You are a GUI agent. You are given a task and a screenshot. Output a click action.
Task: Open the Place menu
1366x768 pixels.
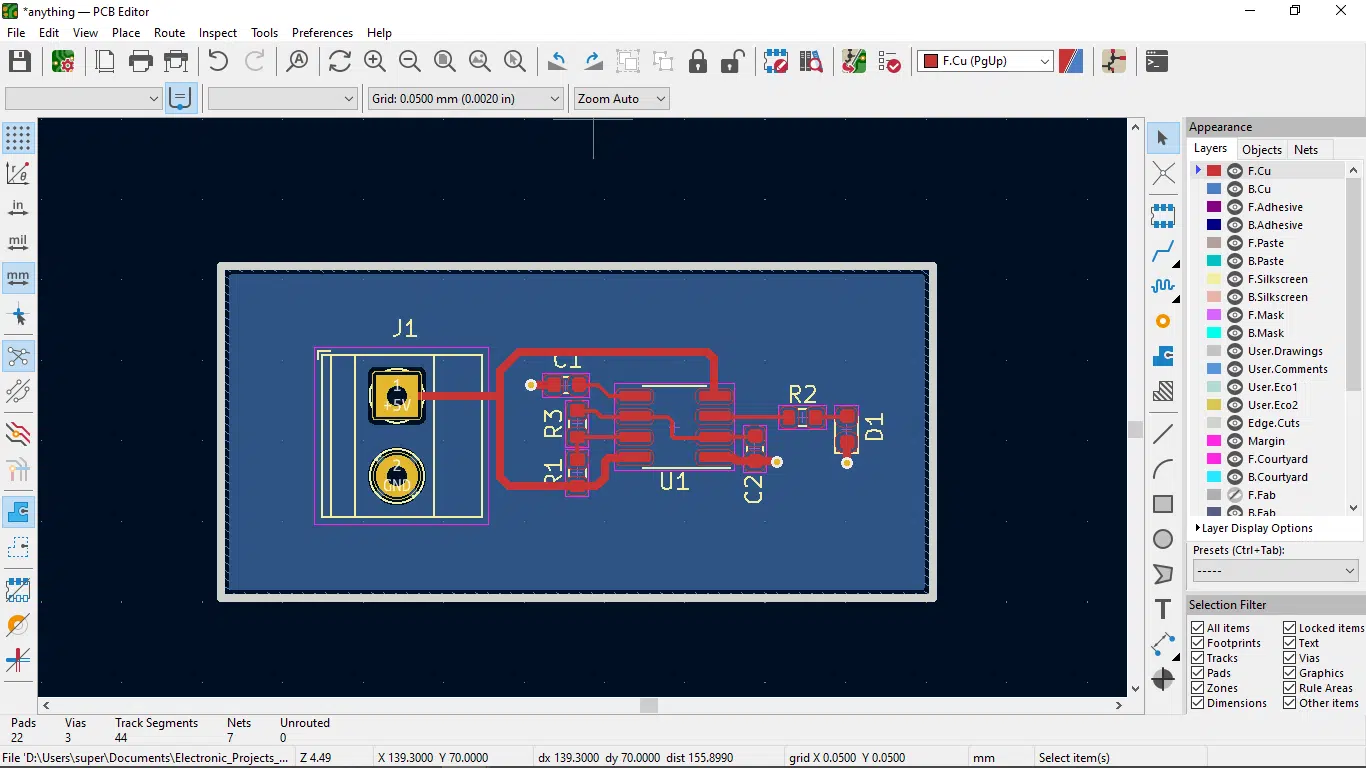pyautogui.click(x=126, y=33)
